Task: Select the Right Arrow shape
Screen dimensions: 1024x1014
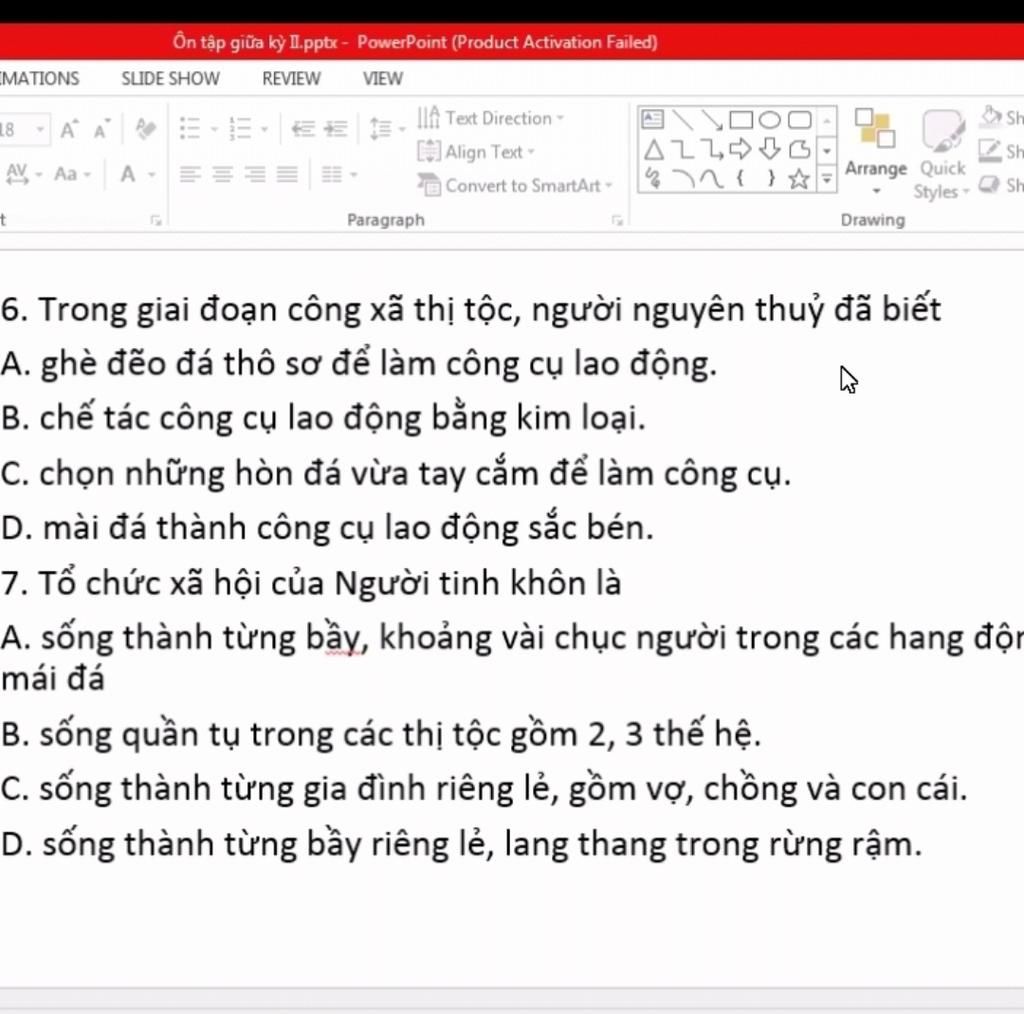Action: (x=741, y=150)
